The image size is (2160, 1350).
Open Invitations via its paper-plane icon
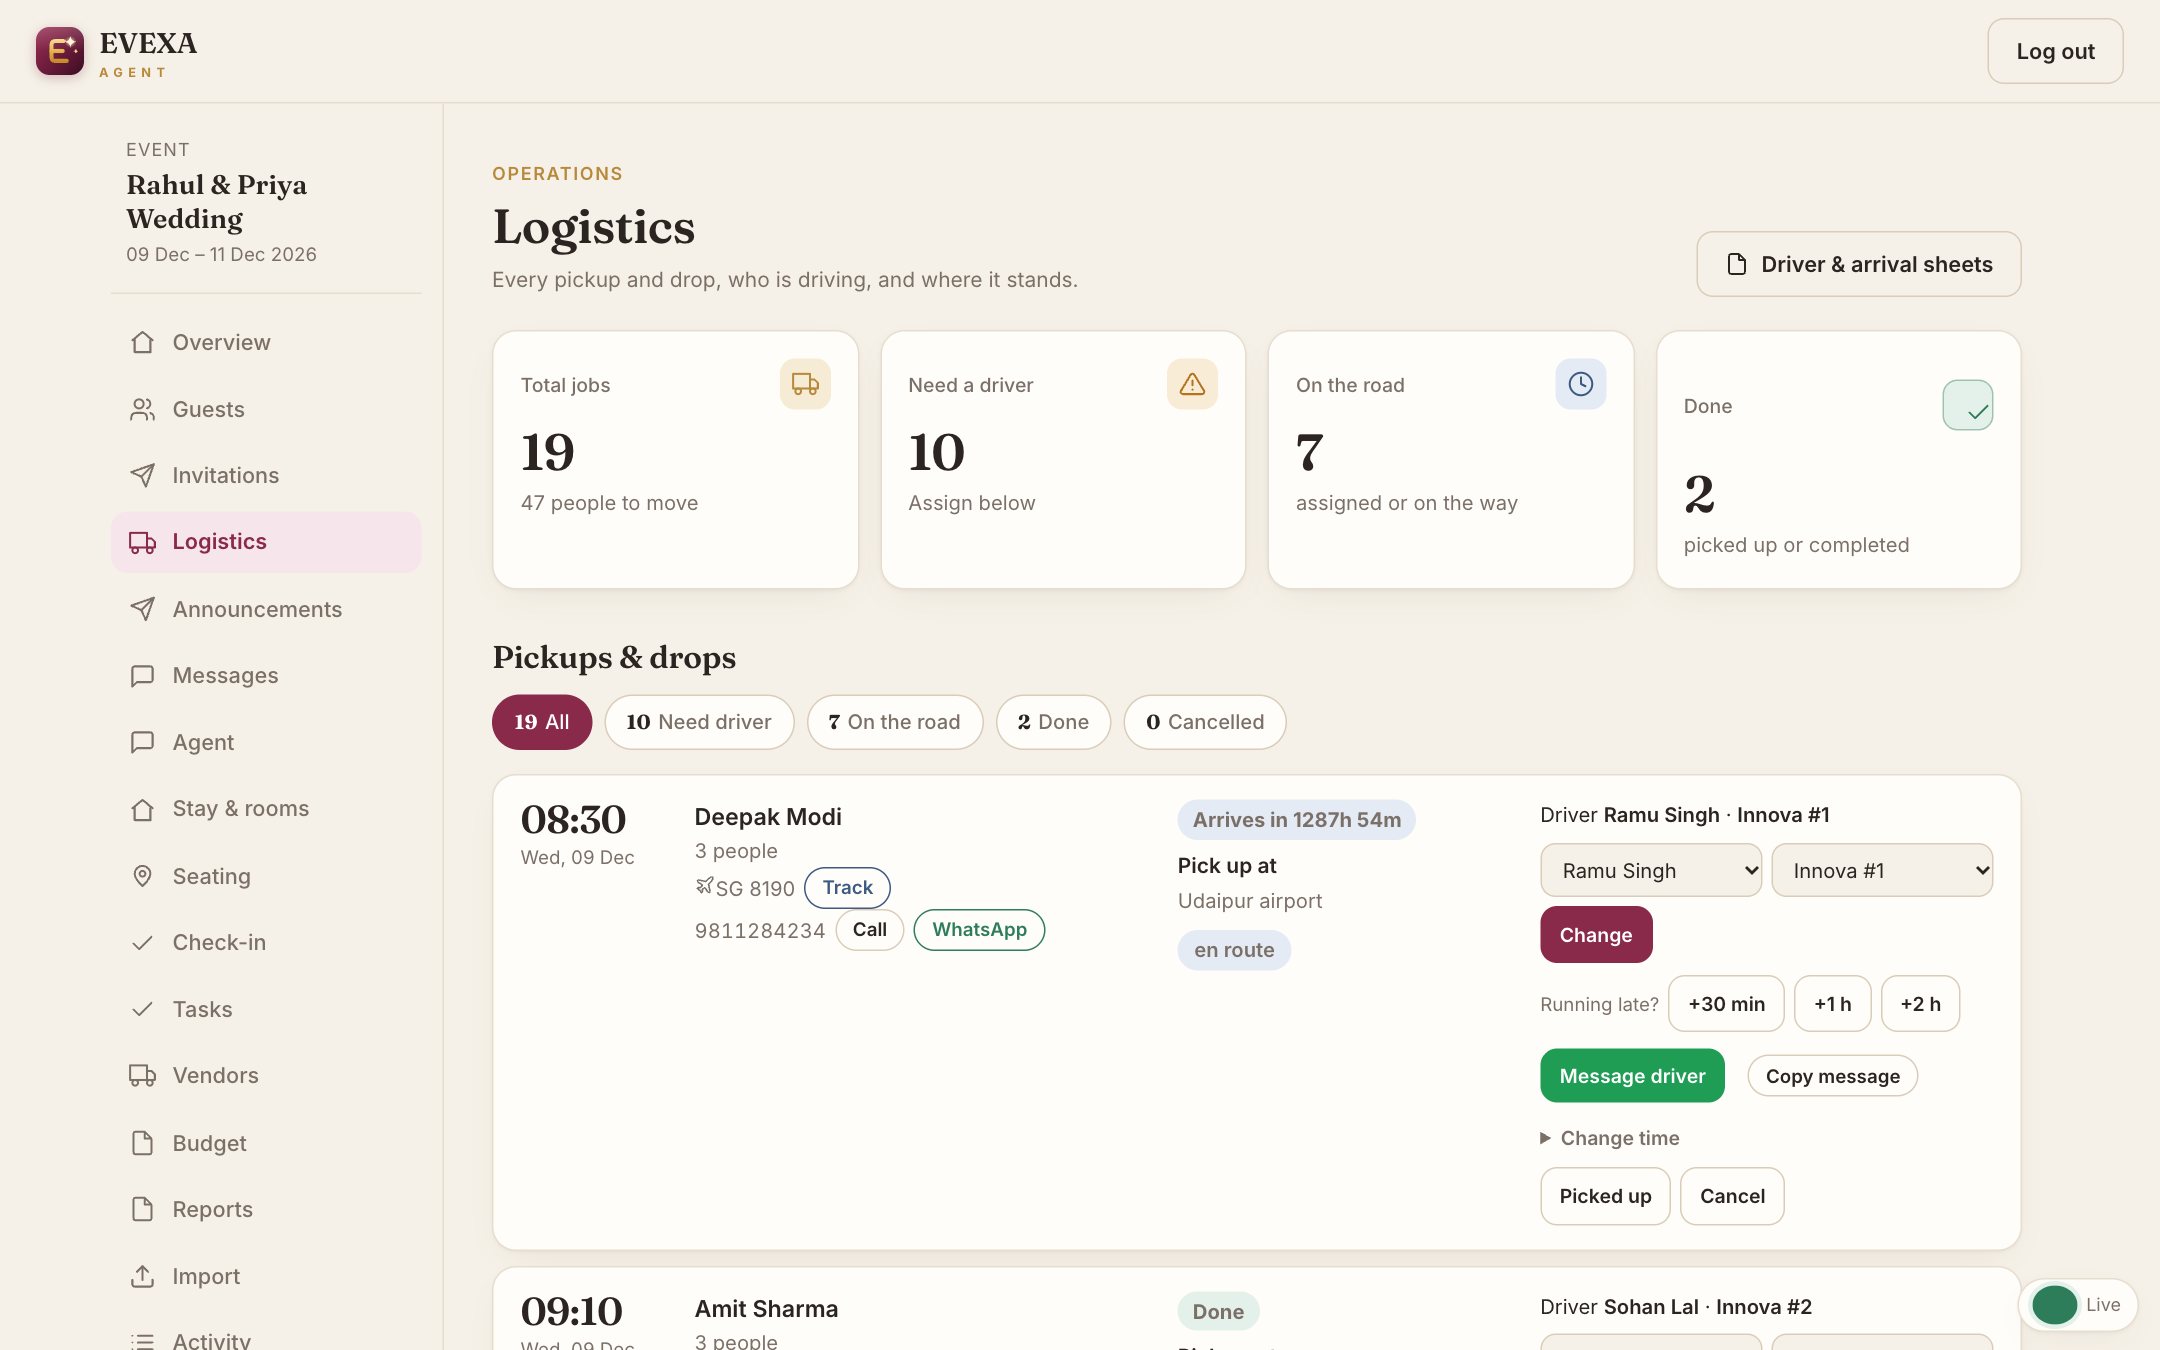click(x=142, y=475)
